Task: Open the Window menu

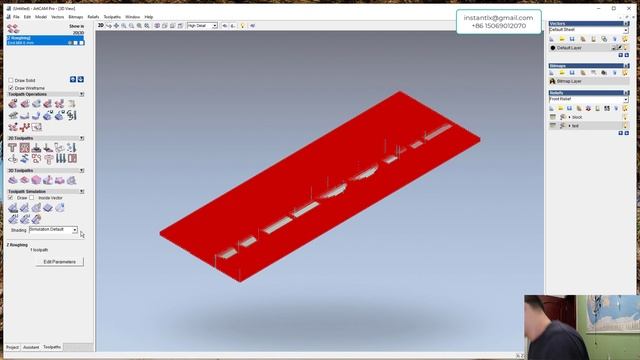Action: coord(133,17)
